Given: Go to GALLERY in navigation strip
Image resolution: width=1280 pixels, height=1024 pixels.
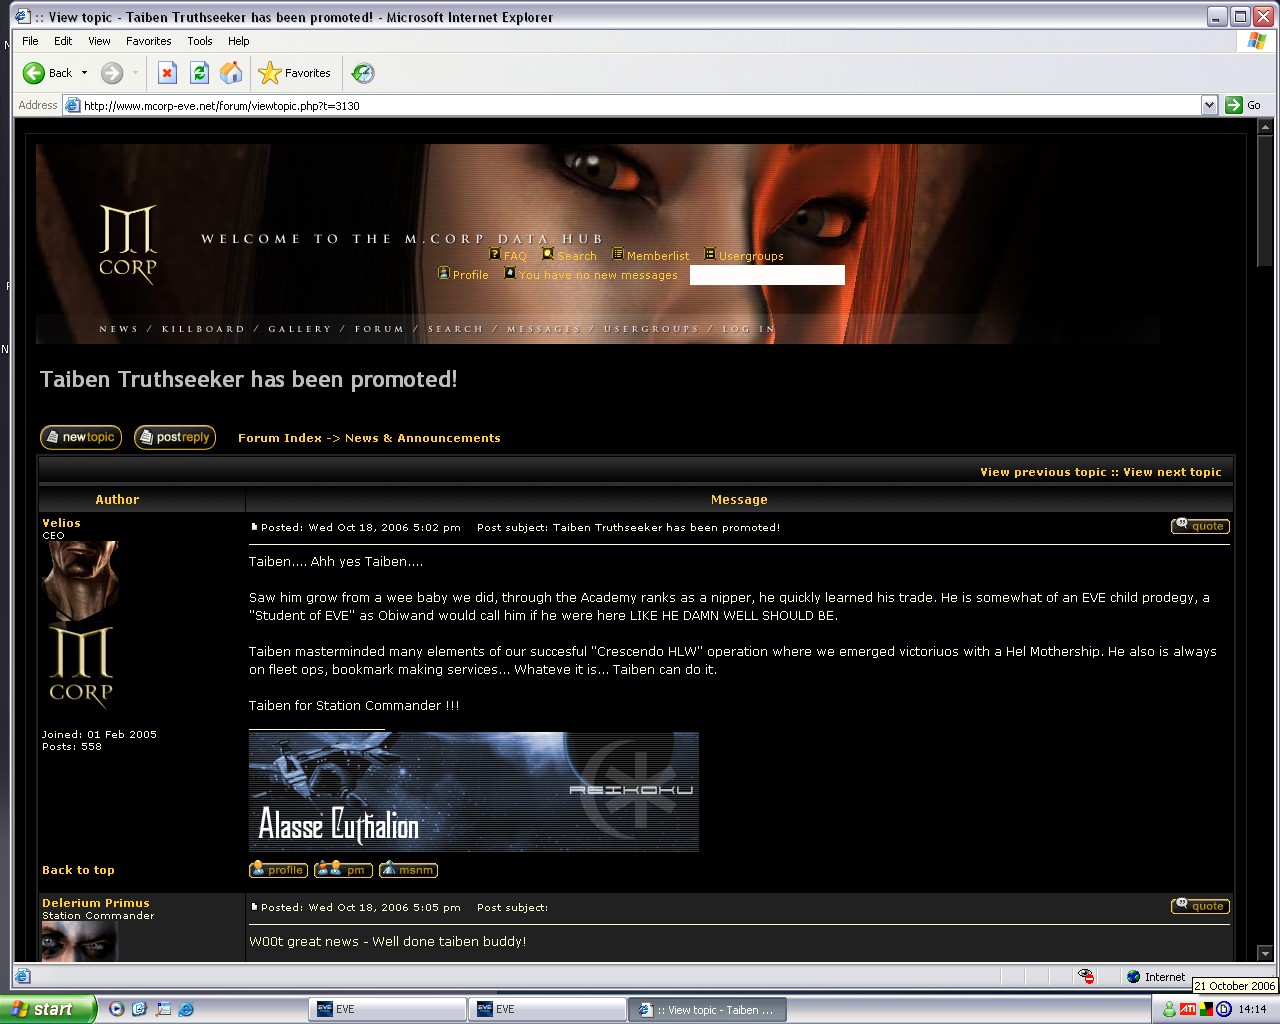Looking at the screenshot, I should 299,329.
